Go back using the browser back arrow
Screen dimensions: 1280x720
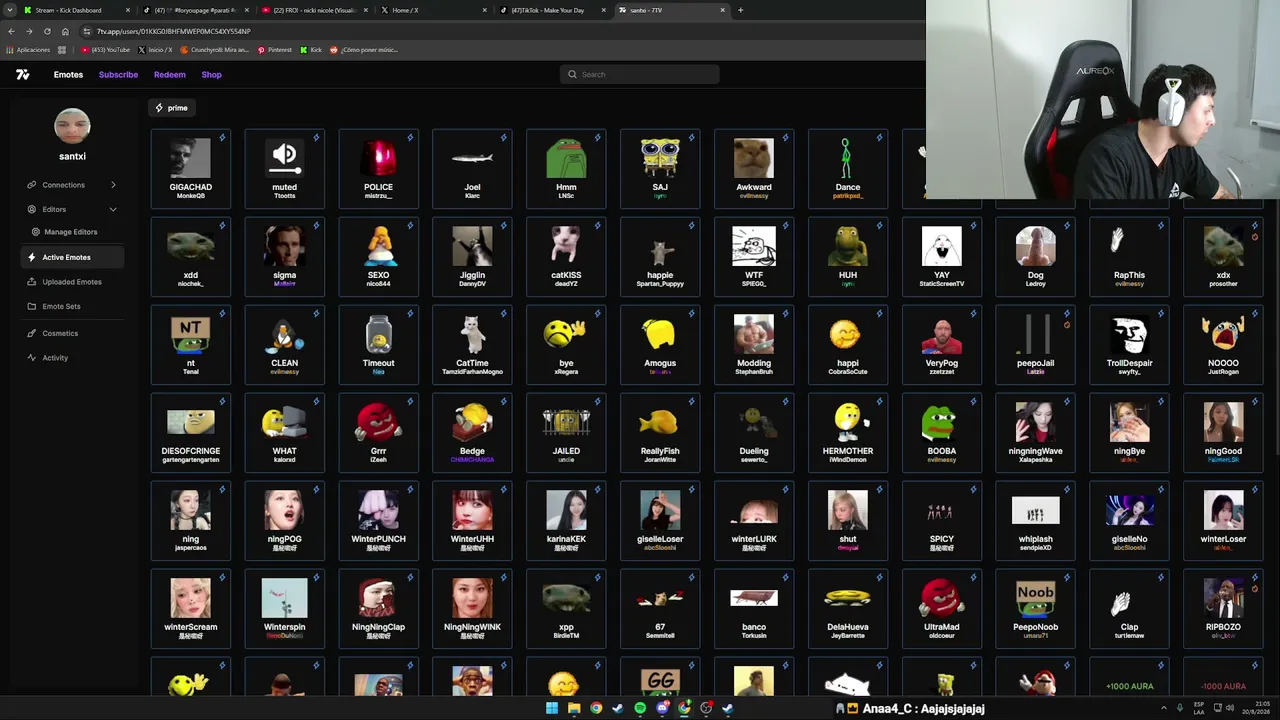(11, 31)
